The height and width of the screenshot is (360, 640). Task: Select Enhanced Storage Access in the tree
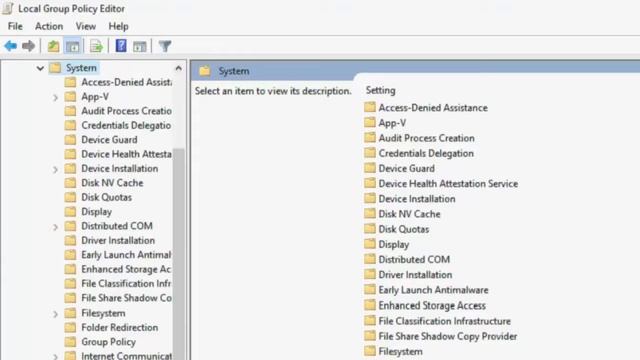[x=126, y=269]
